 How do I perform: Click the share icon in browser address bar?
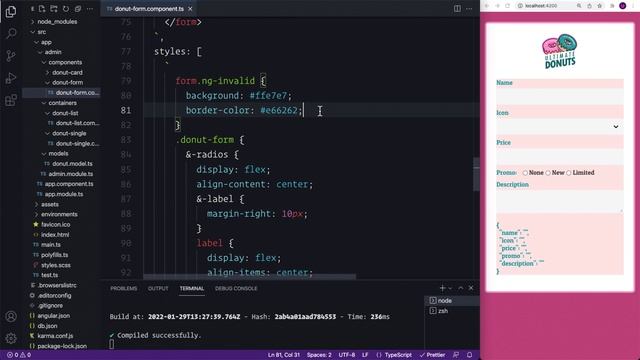[x=589, y=6]
